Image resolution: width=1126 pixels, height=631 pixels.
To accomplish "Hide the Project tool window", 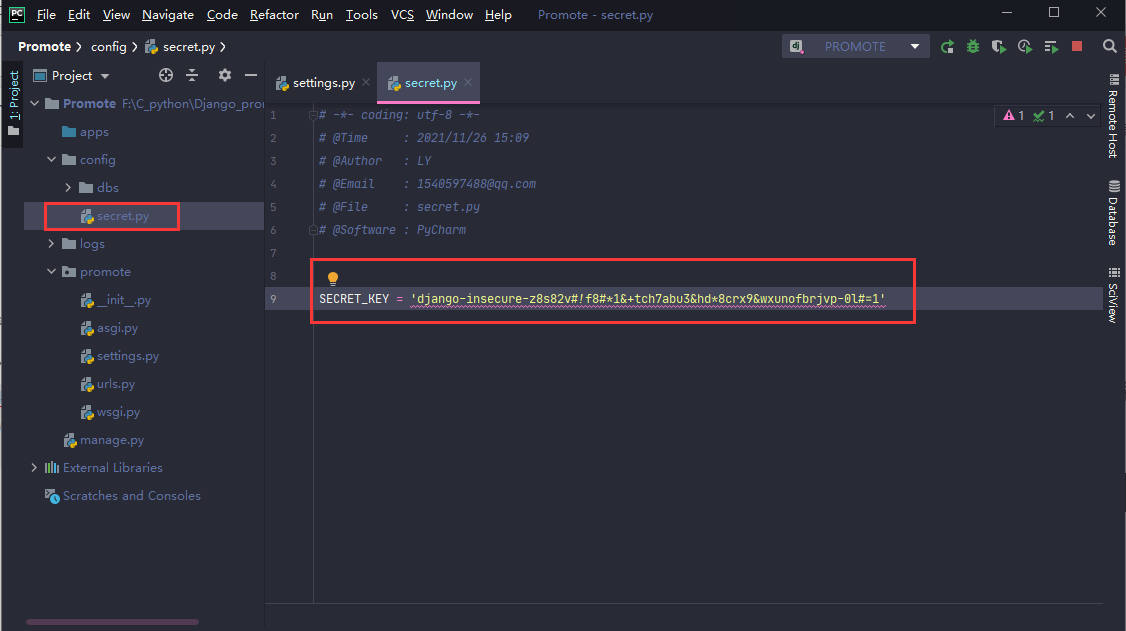I will 251,75.
